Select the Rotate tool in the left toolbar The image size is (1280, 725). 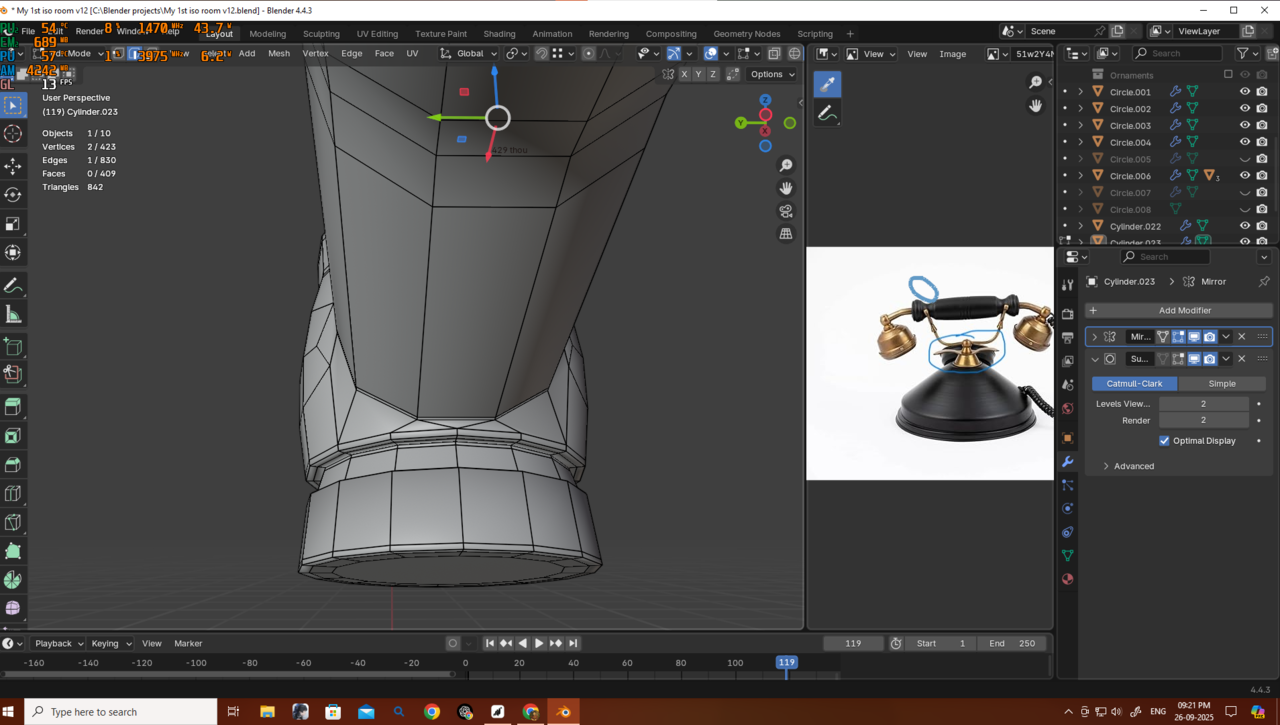(13, 195)
